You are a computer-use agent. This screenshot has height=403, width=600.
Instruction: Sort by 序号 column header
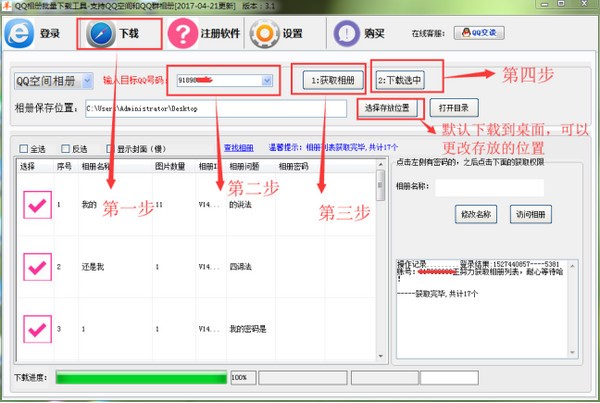tap(64, 166)
